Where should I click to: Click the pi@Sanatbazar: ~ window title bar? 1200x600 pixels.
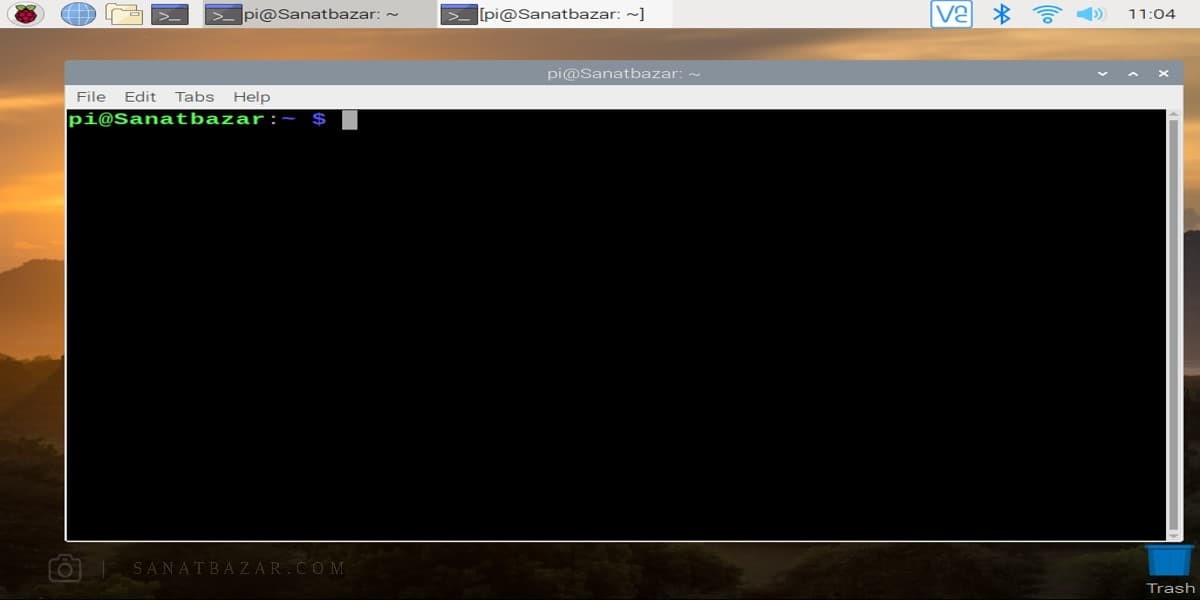(x=622, y=73)
